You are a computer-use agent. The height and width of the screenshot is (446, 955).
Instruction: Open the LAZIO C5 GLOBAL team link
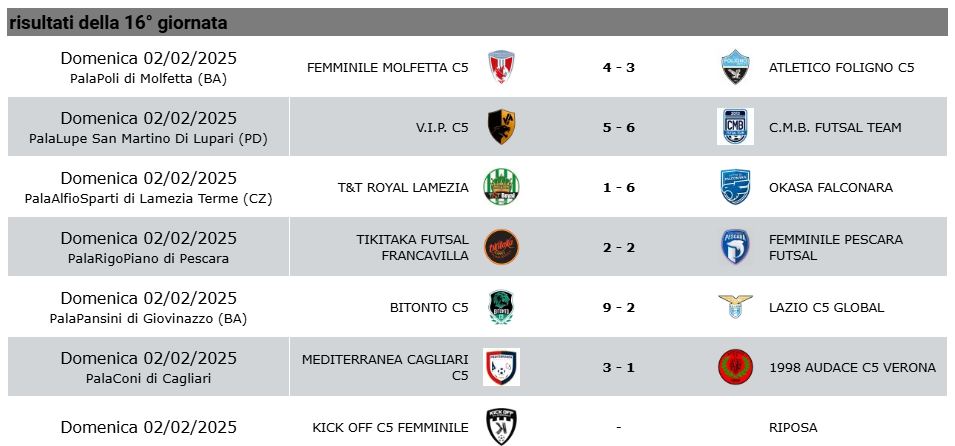[x=826, y=308]
